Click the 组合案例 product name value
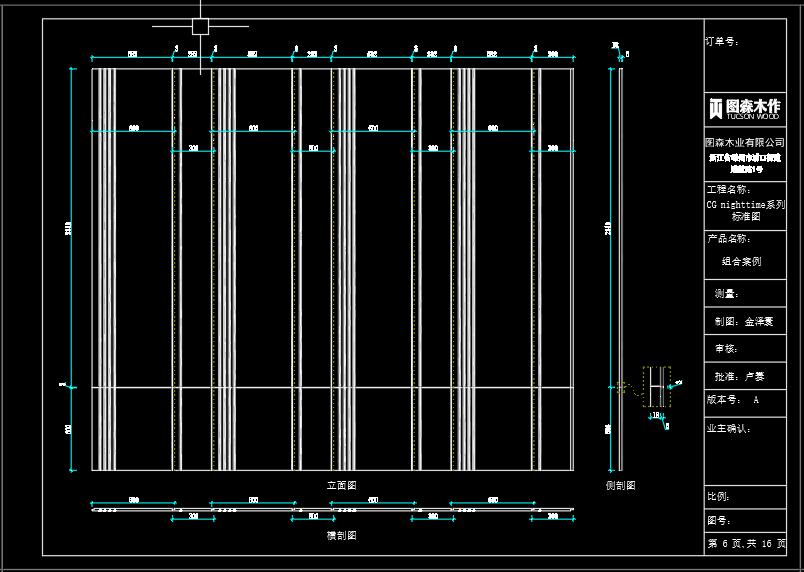 click(741, 261)
